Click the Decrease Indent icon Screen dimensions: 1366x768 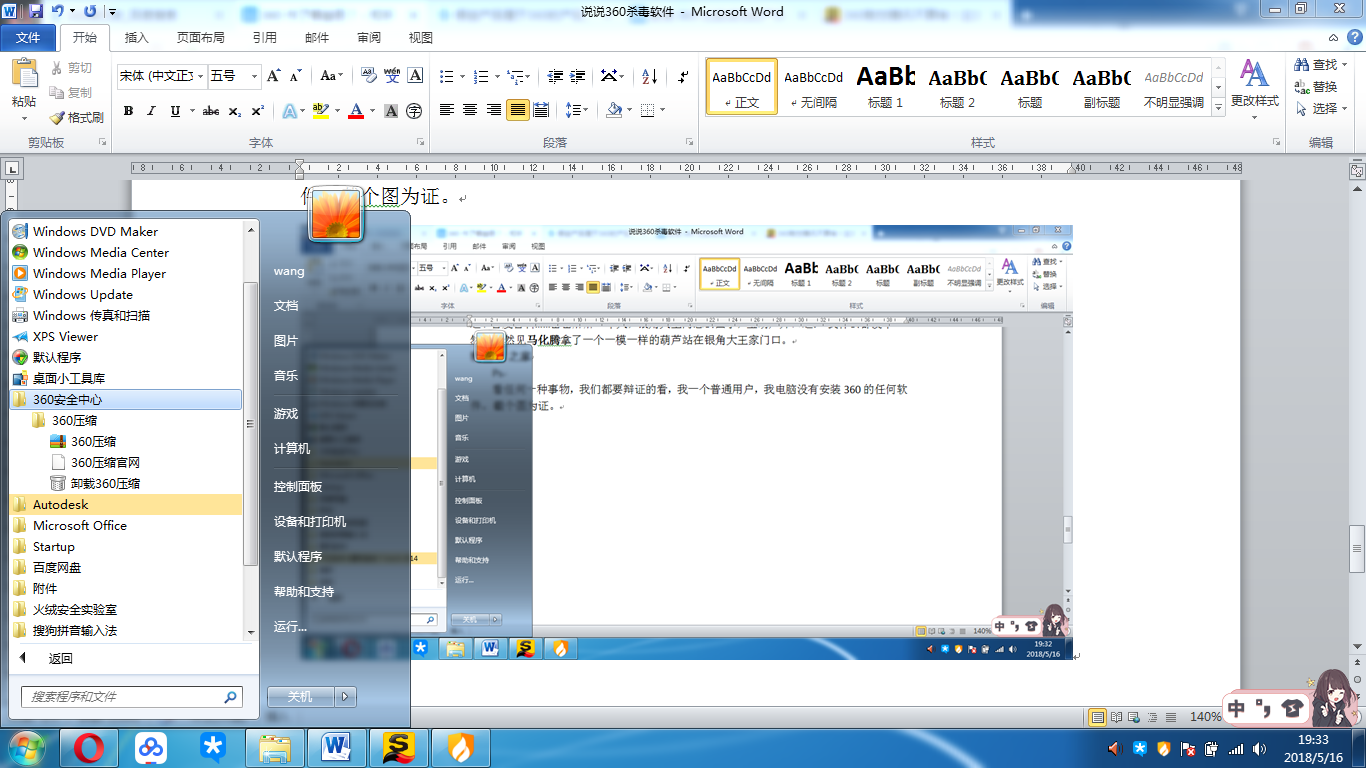click(554, 76)
